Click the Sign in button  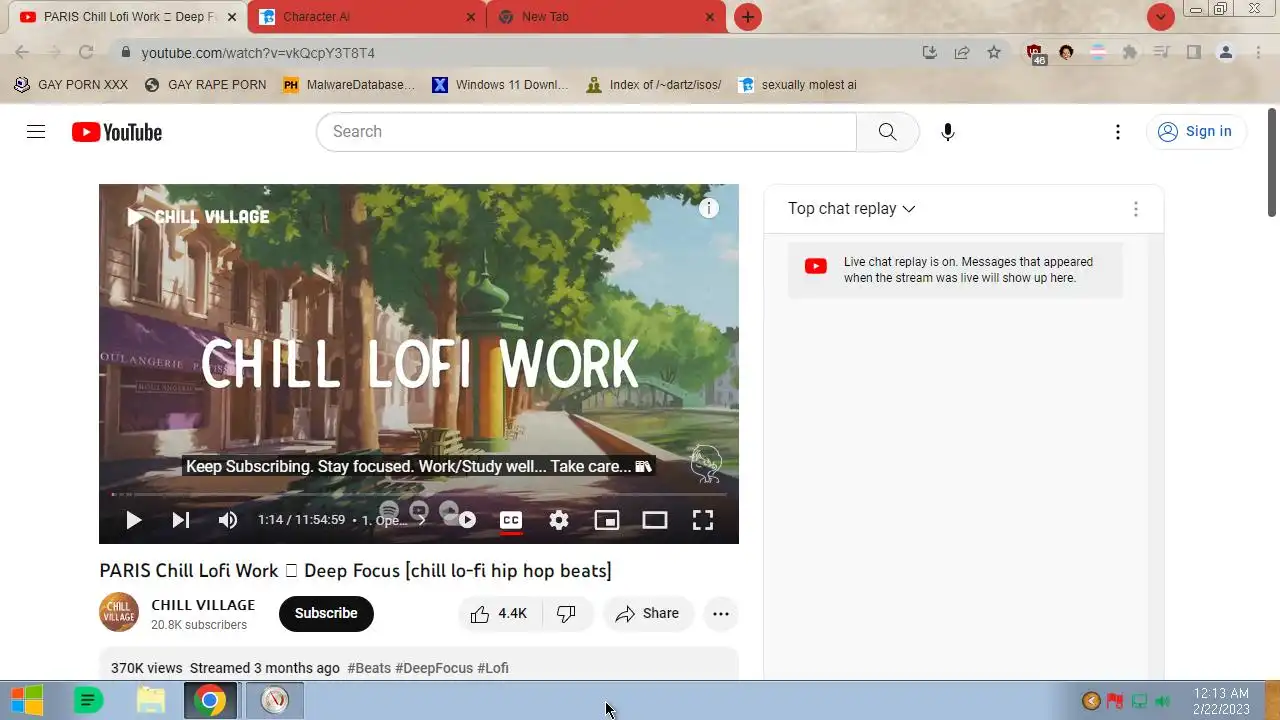click(x=1195, y=131)
